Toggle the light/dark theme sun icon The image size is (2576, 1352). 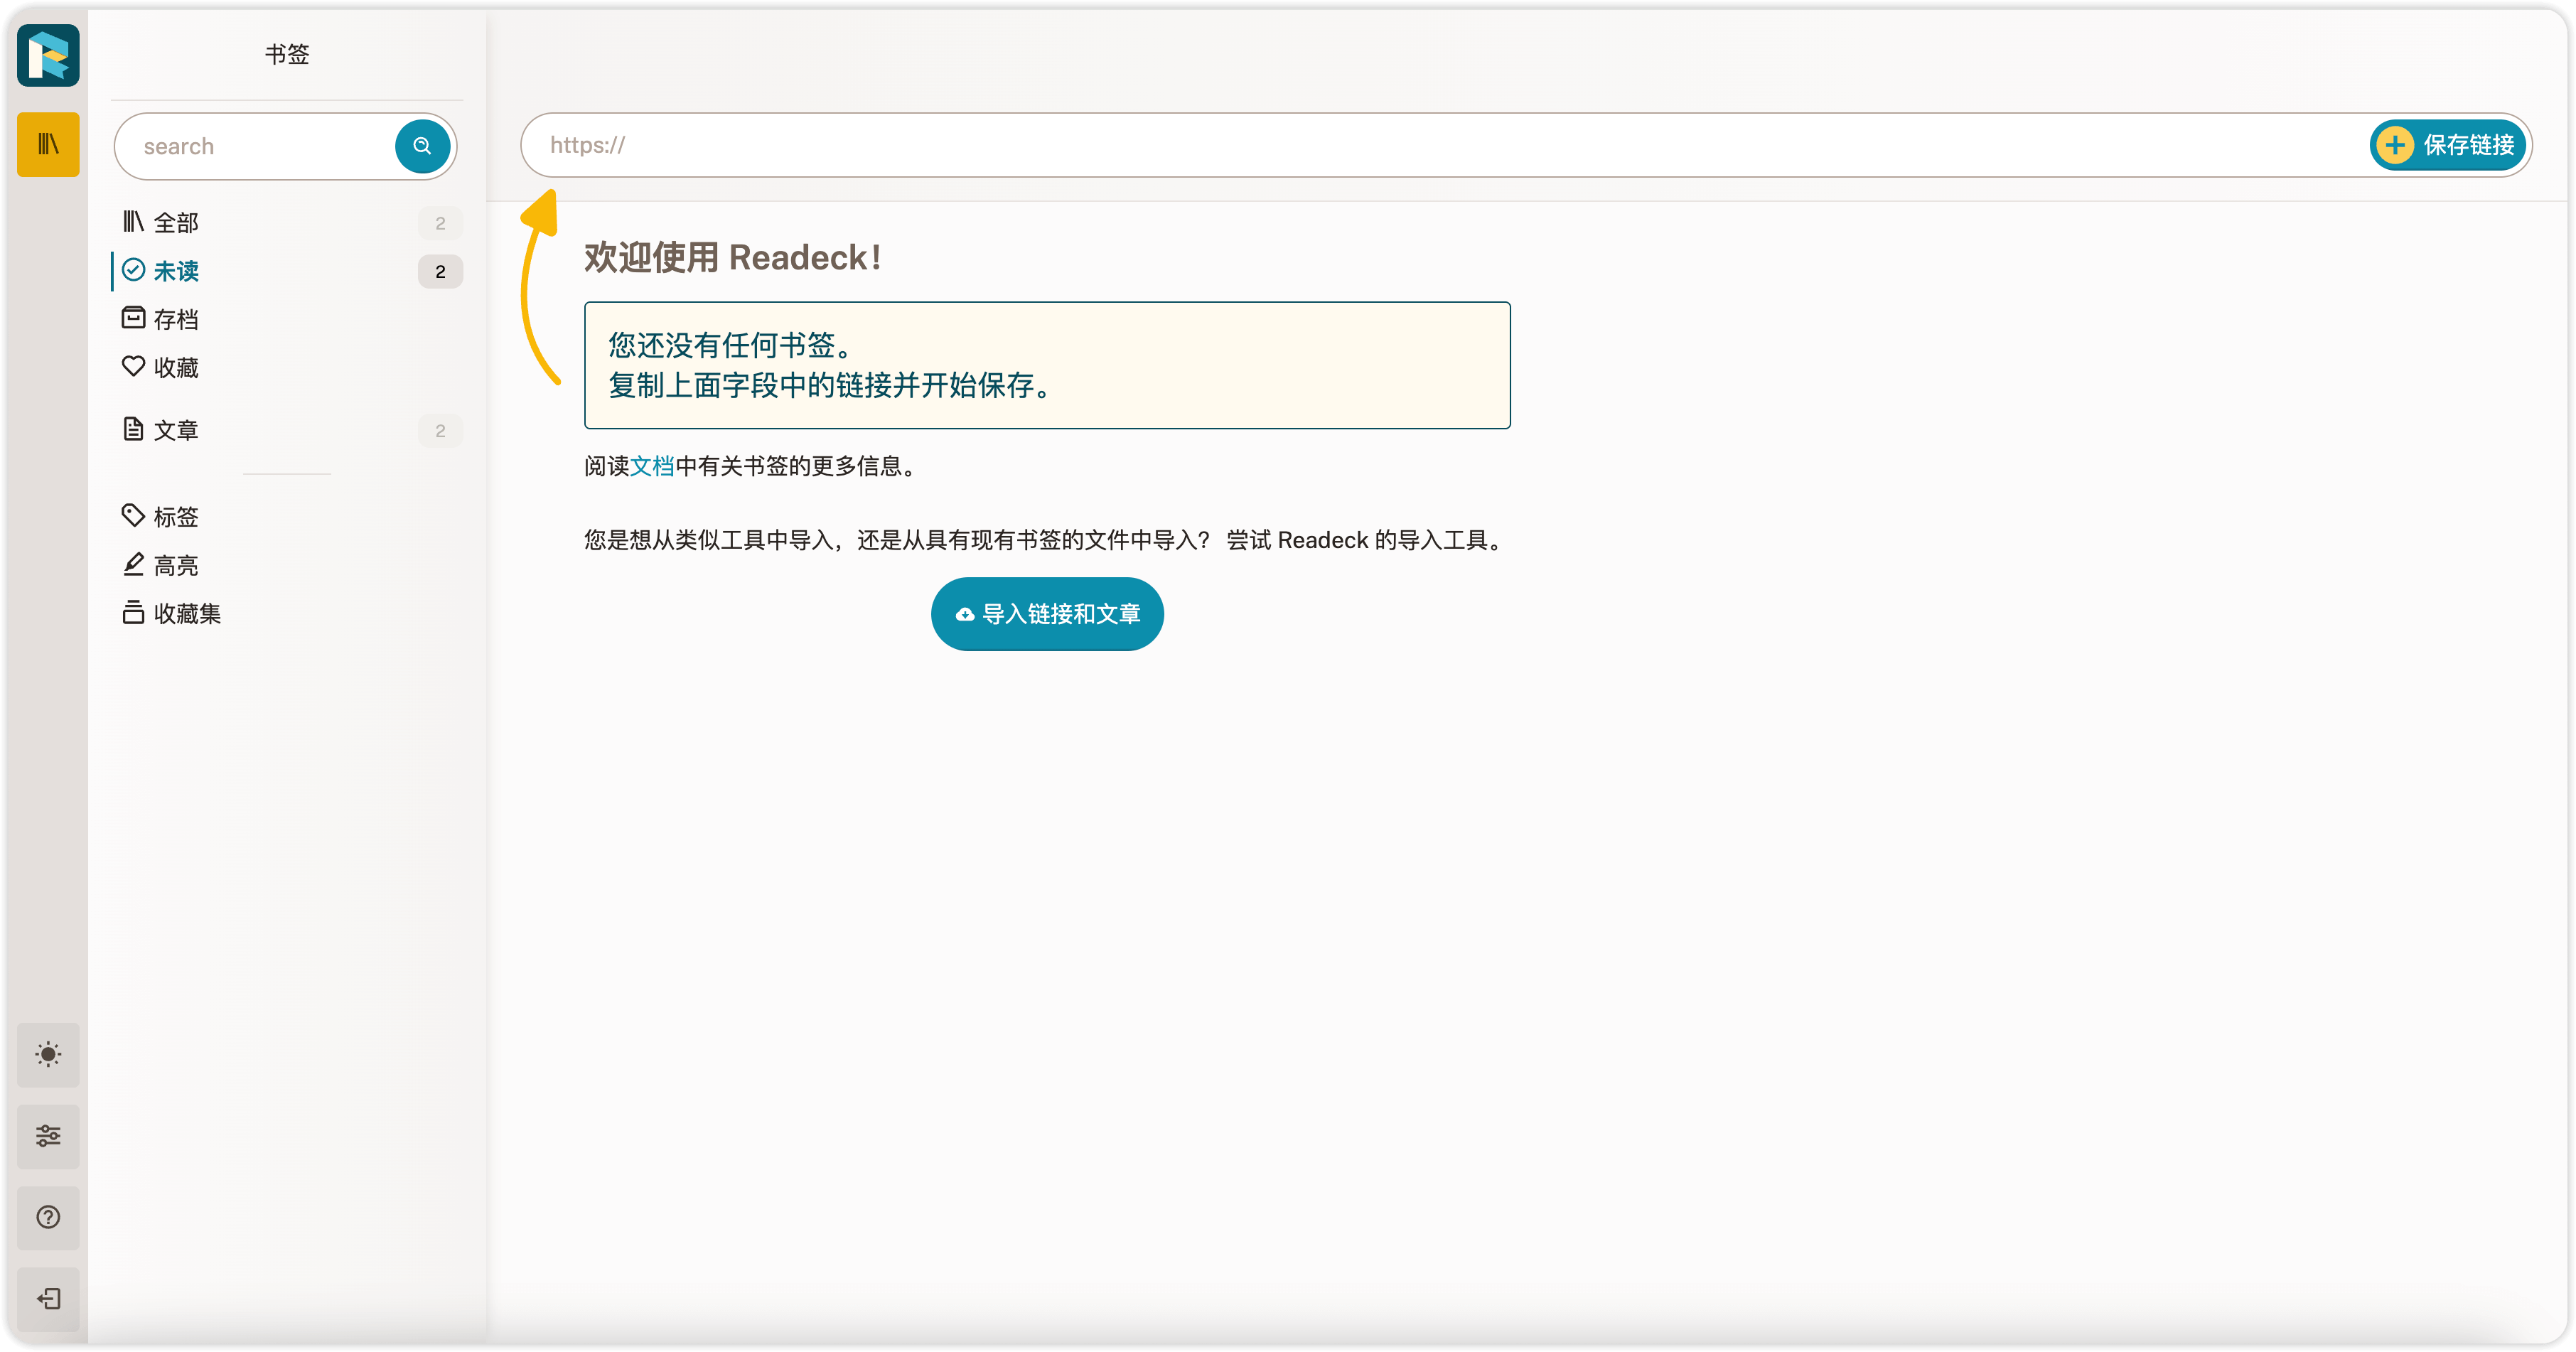point(48,1054)
